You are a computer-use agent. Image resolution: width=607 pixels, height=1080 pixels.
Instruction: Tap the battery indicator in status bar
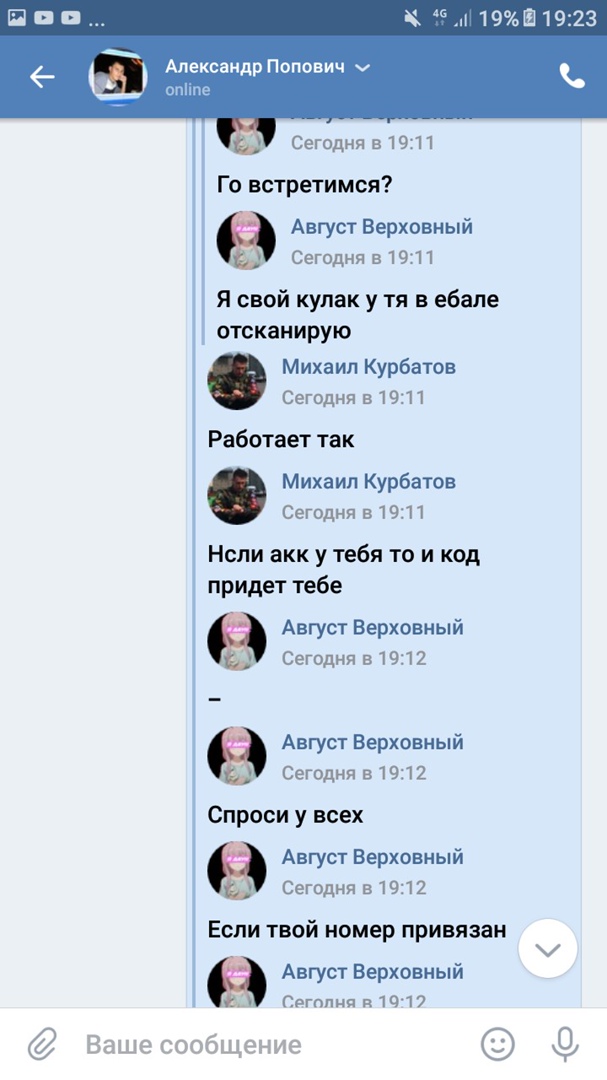pos(529,19)
